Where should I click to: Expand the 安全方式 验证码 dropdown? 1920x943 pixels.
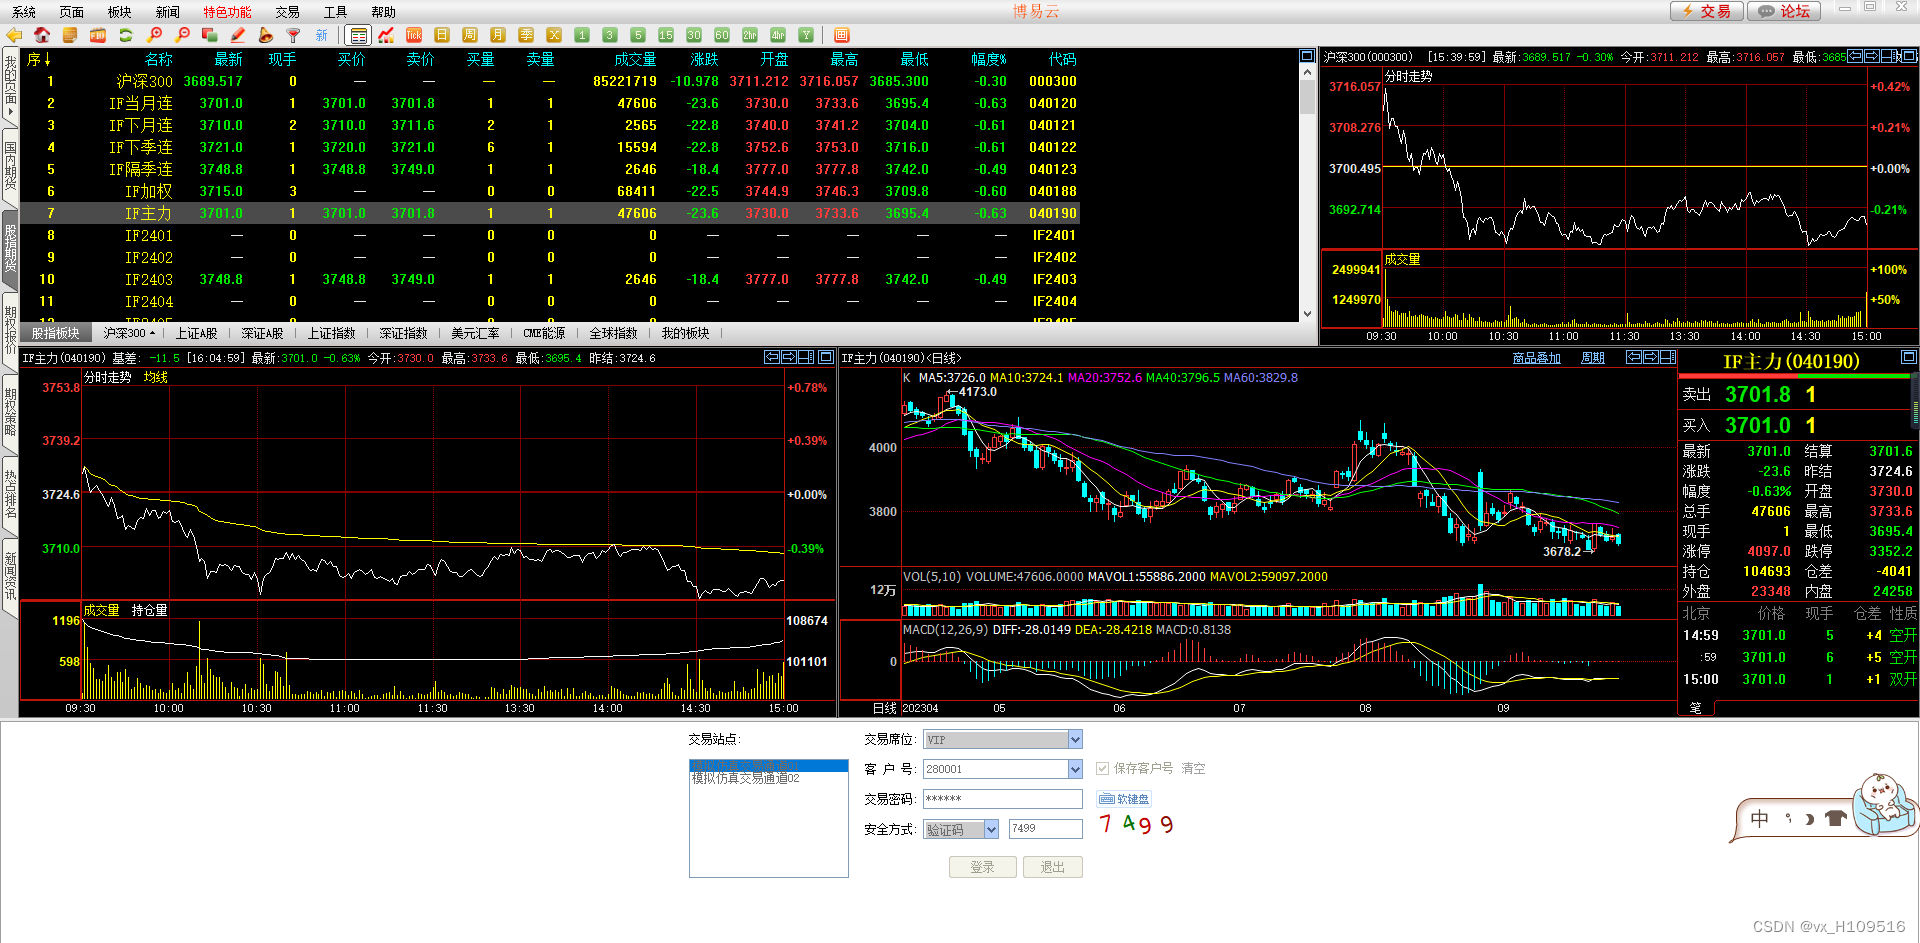[x=991, y=829]
